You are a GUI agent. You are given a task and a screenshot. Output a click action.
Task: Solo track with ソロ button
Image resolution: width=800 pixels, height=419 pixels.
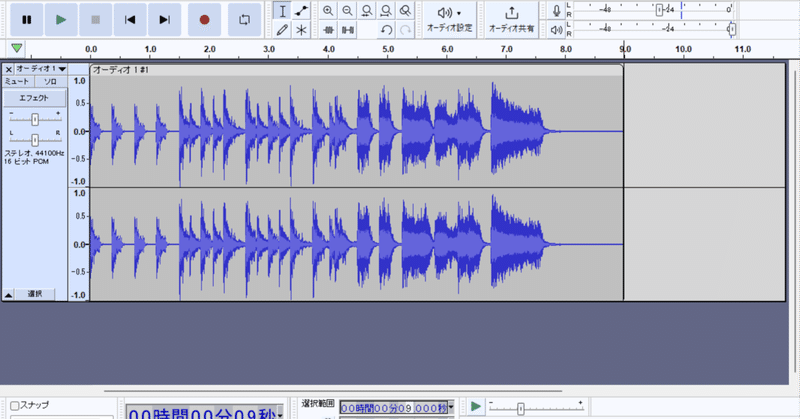pyautogui.click(x=50, y=82)
